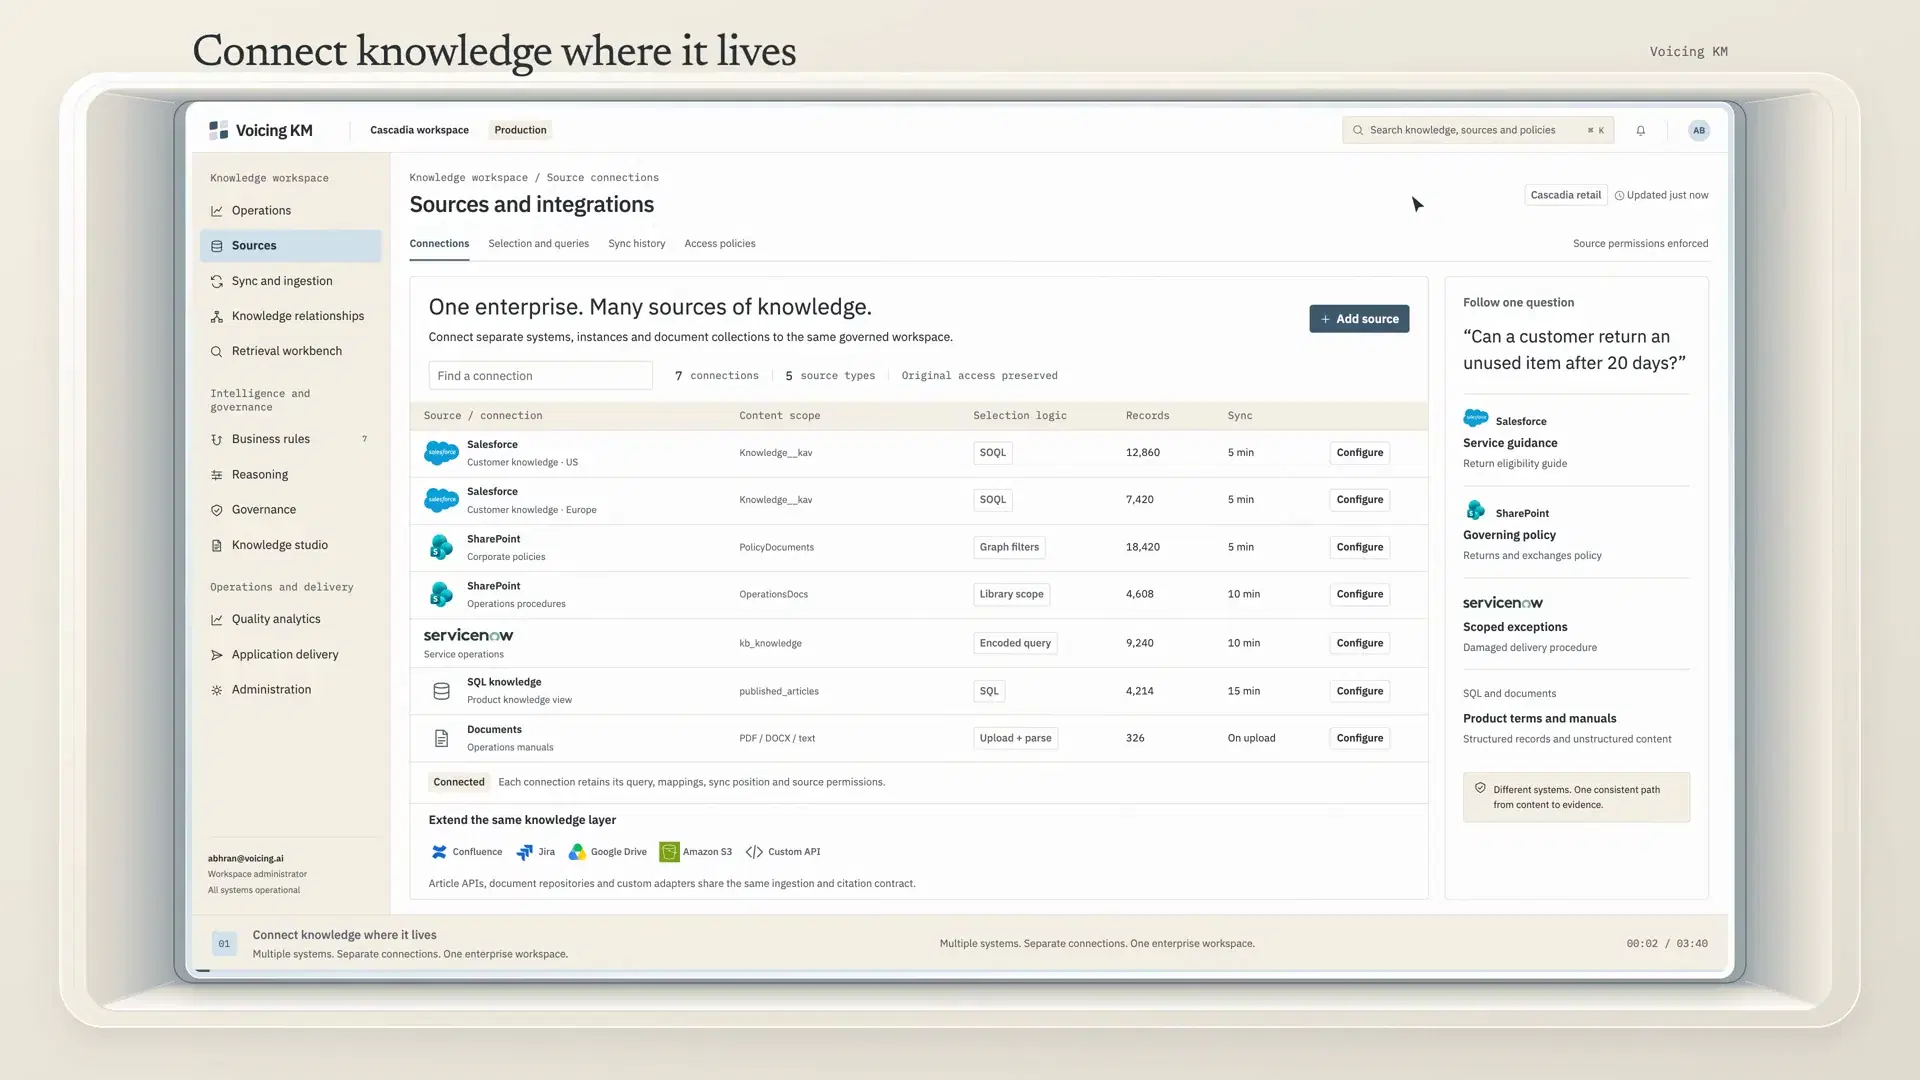Open Application delivery
The height and width of the screenshot is (1080, 1920).
[290, 655]
